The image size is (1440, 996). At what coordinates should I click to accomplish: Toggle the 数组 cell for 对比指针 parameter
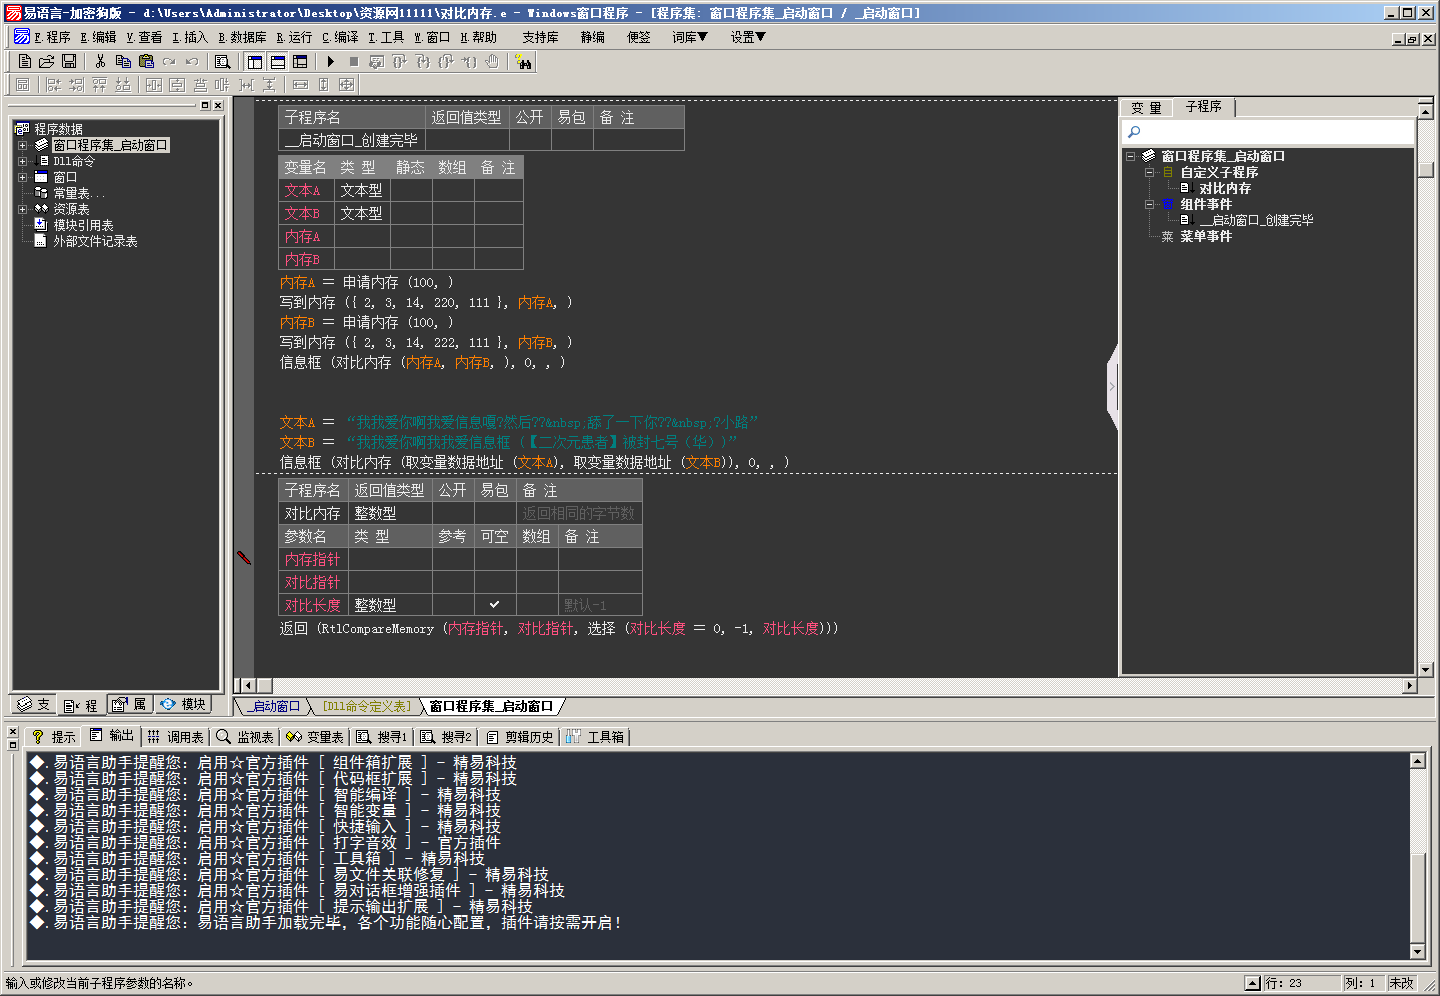click(538, 582)
